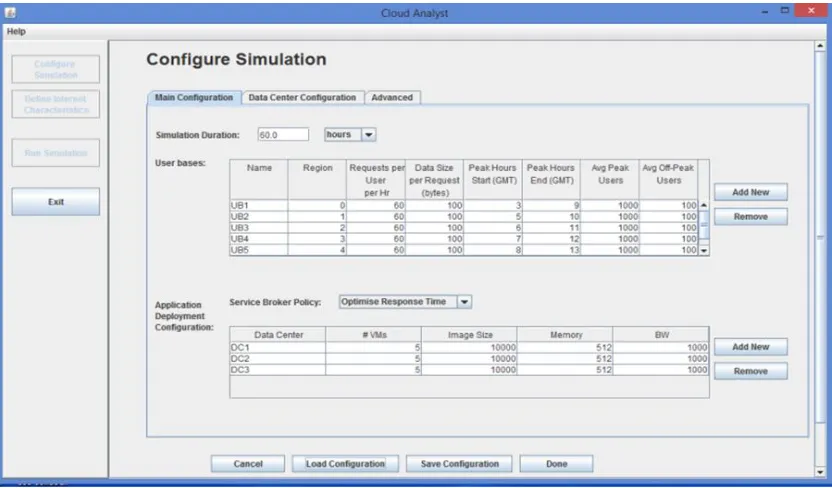Select the UB3 name cell
Image resolution: width=832 pixels, height=488 pixels.
(x=259, y=228)
